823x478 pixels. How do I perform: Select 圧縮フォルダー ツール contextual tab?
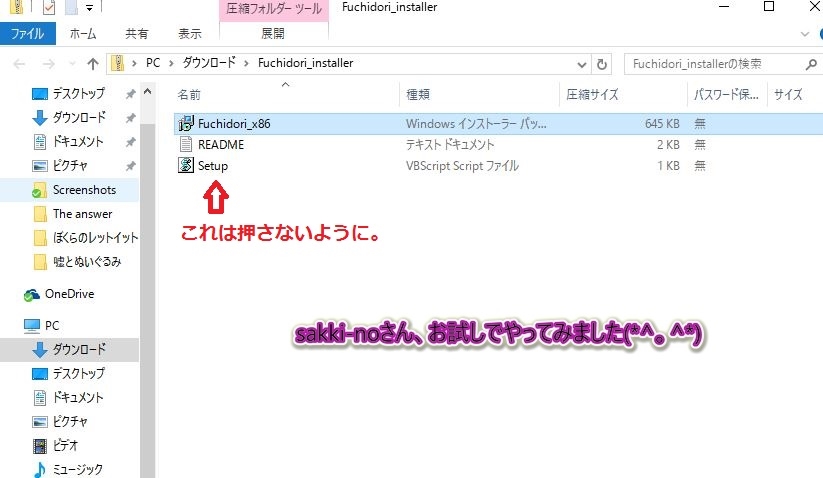[273, 9]
